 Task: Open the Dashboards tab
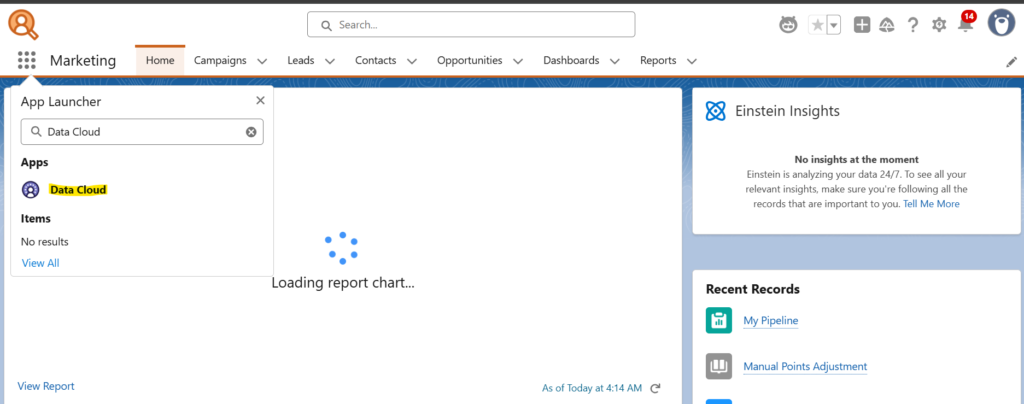(x=571, y=61)
